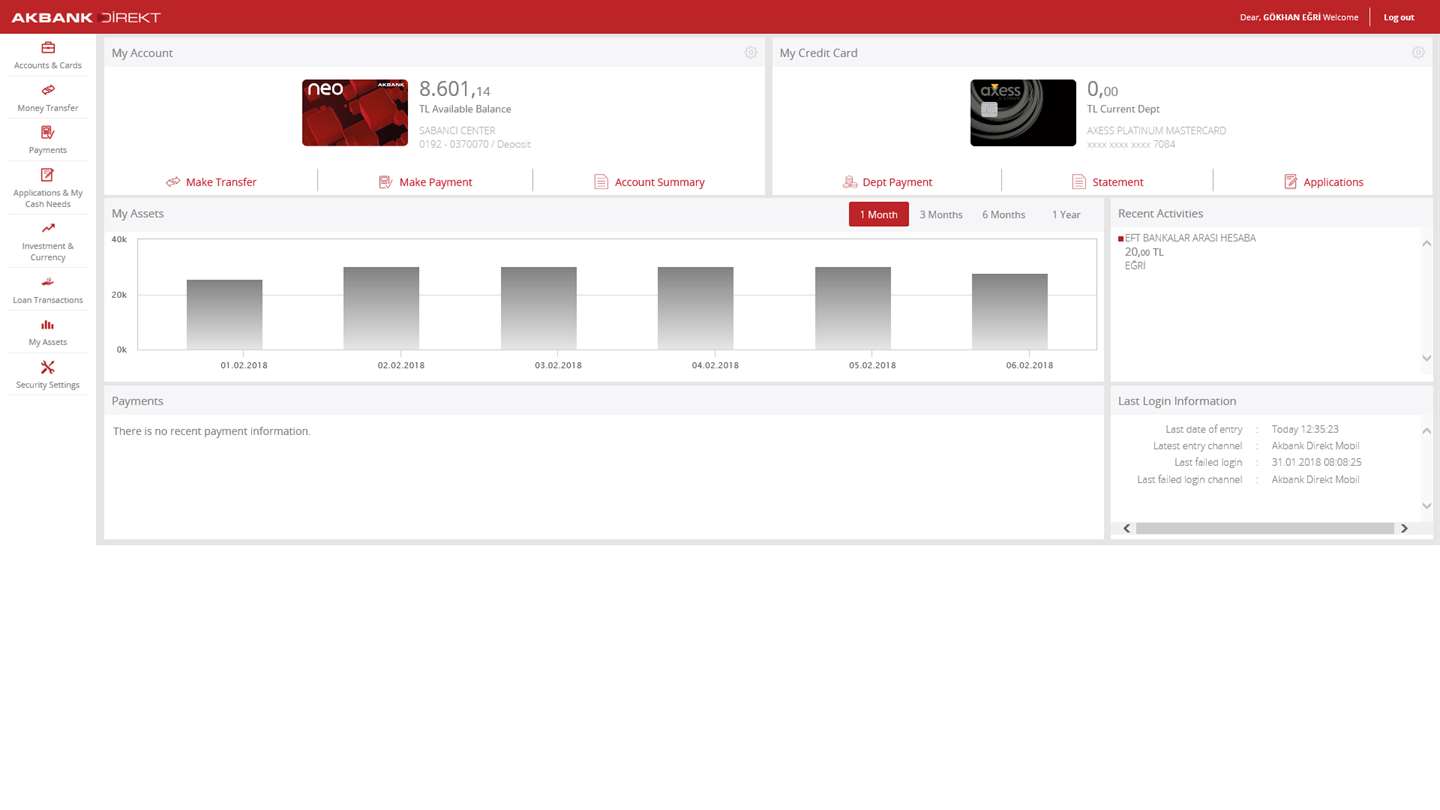This screenshot has width=1440, height=810.
Task: Switch assets chart to 6 Months
Action: [x=1004, y=214]
